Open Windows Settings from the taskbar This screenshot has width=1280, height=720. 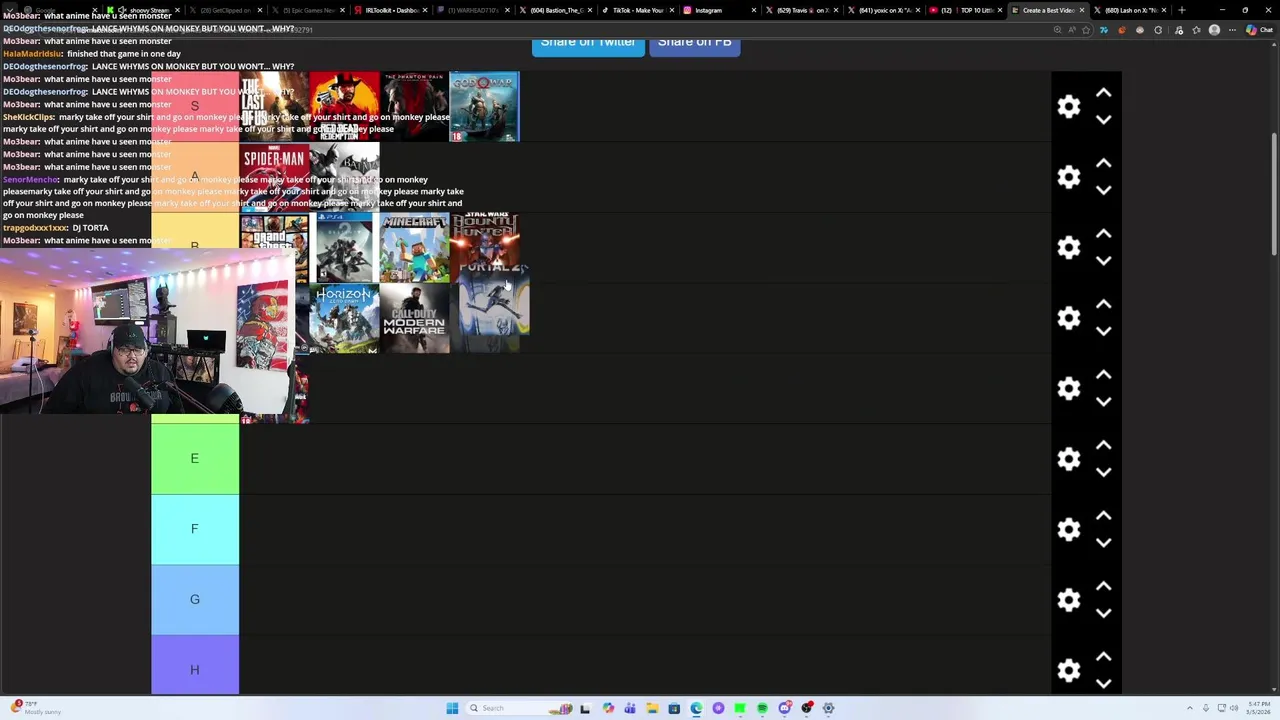click(x=828, y=708)
